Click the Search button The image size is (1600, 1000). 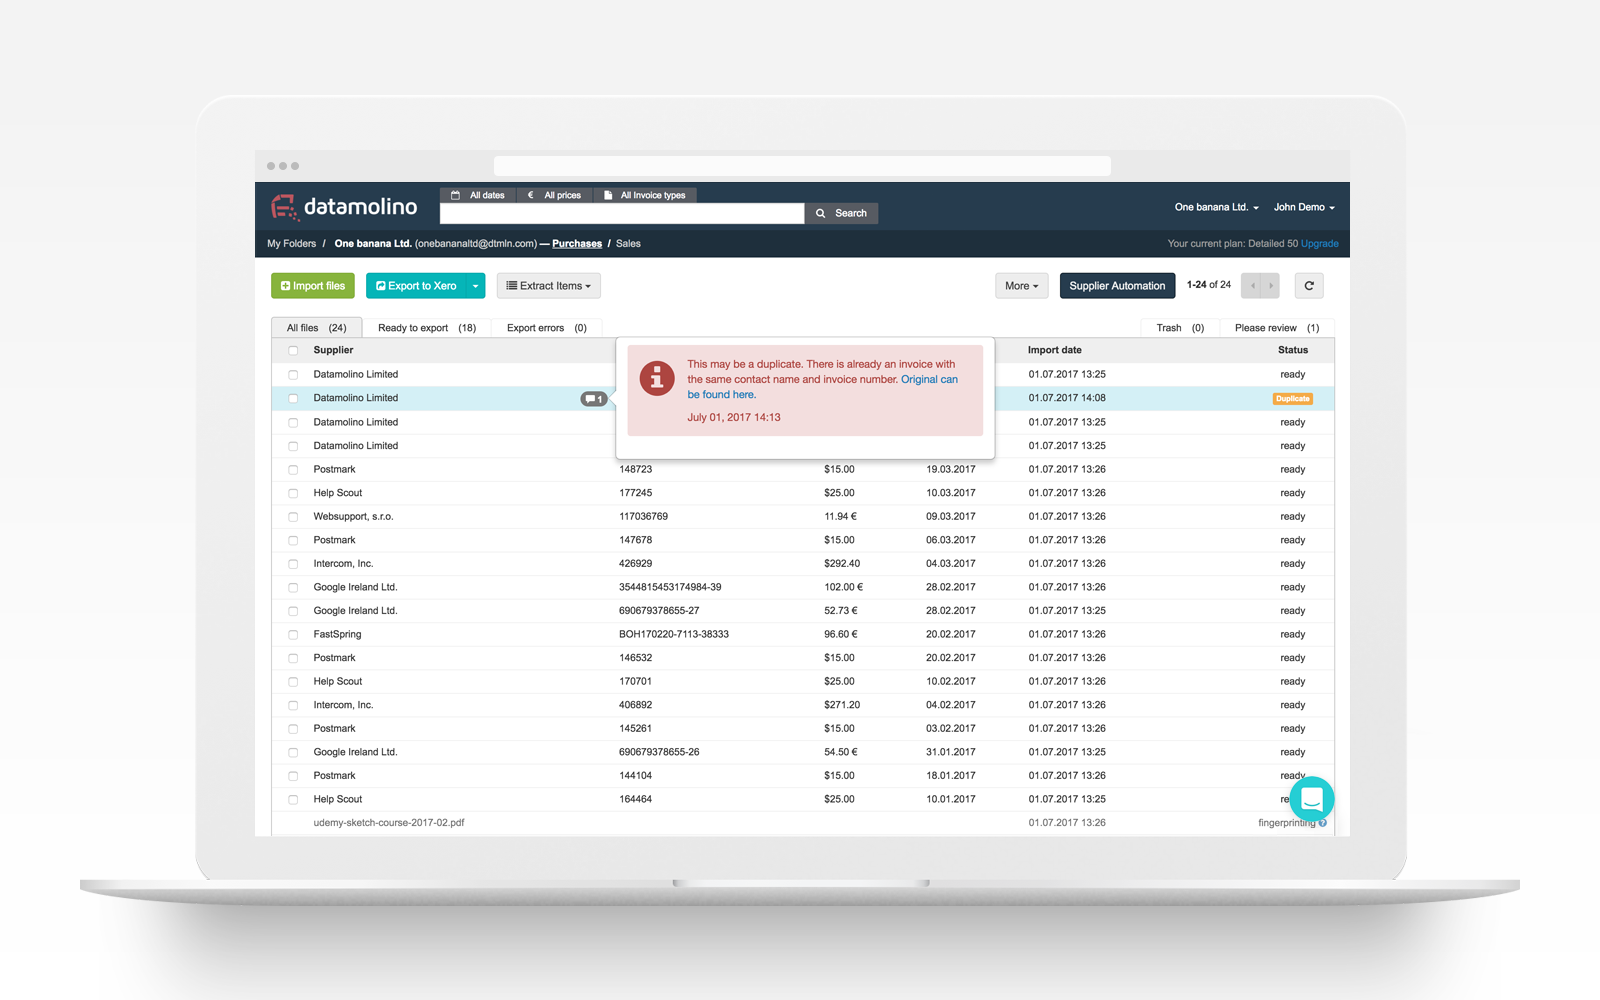[x=842, y=213]
